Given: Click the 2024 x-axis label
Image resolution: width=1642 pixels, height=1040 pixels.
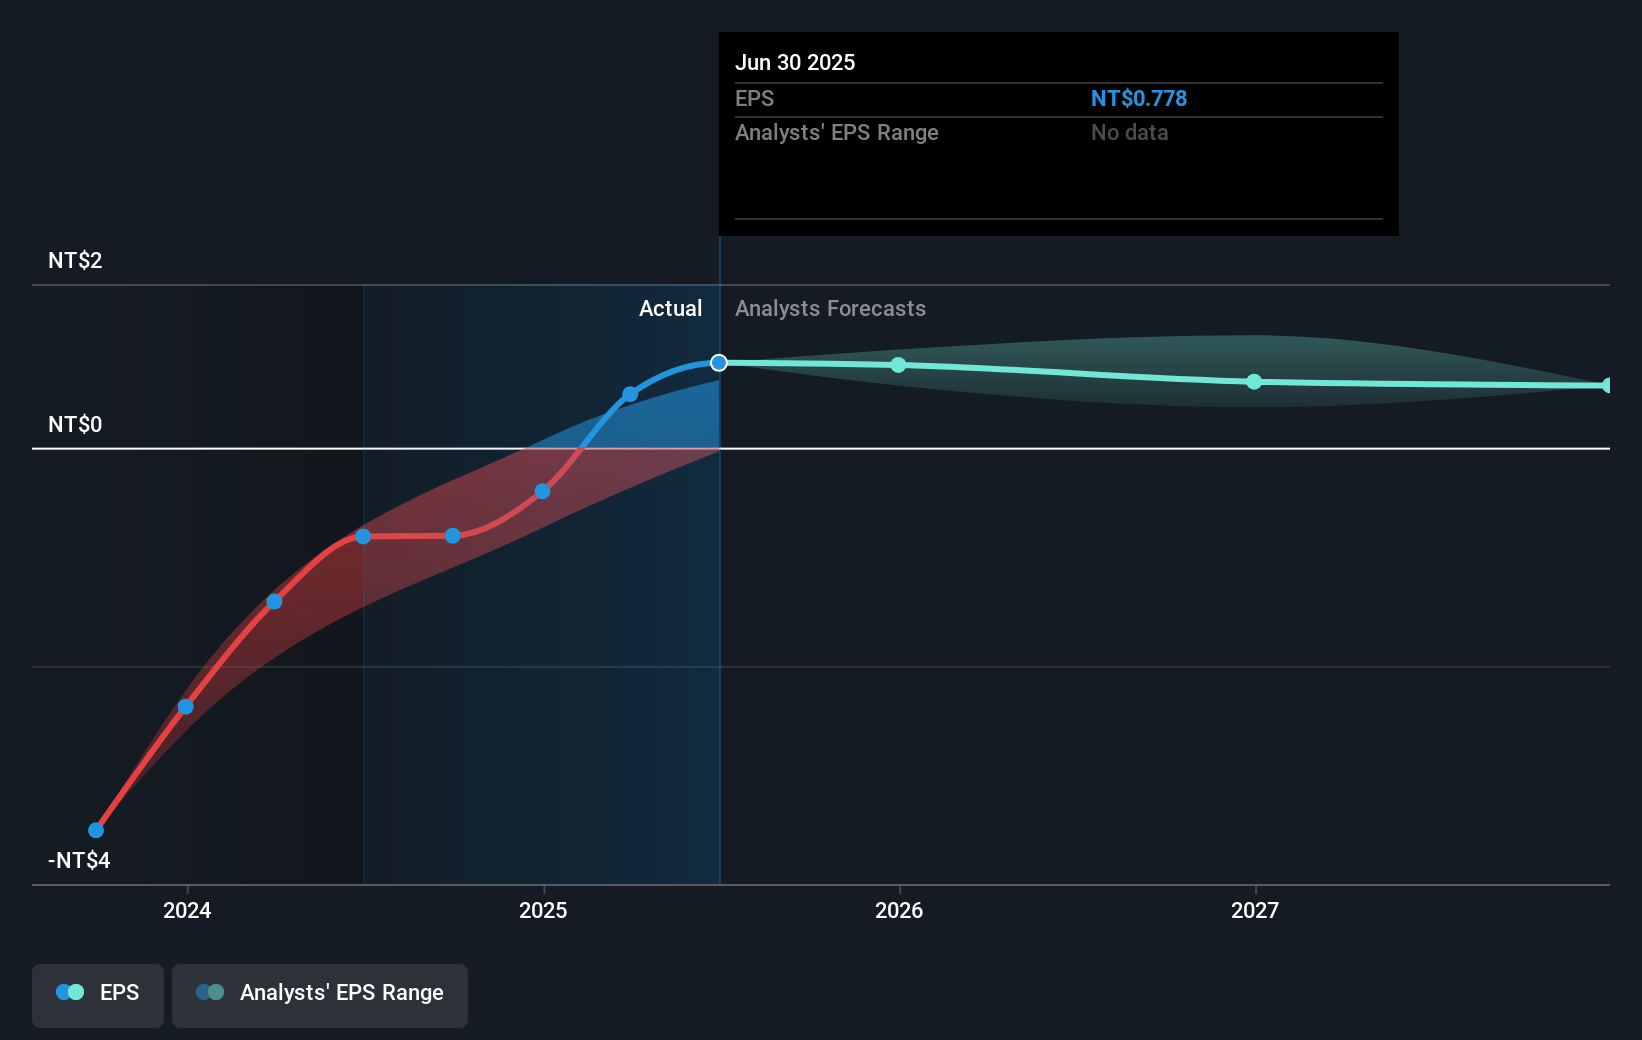Looking at the screenshot, I should 187,910.
